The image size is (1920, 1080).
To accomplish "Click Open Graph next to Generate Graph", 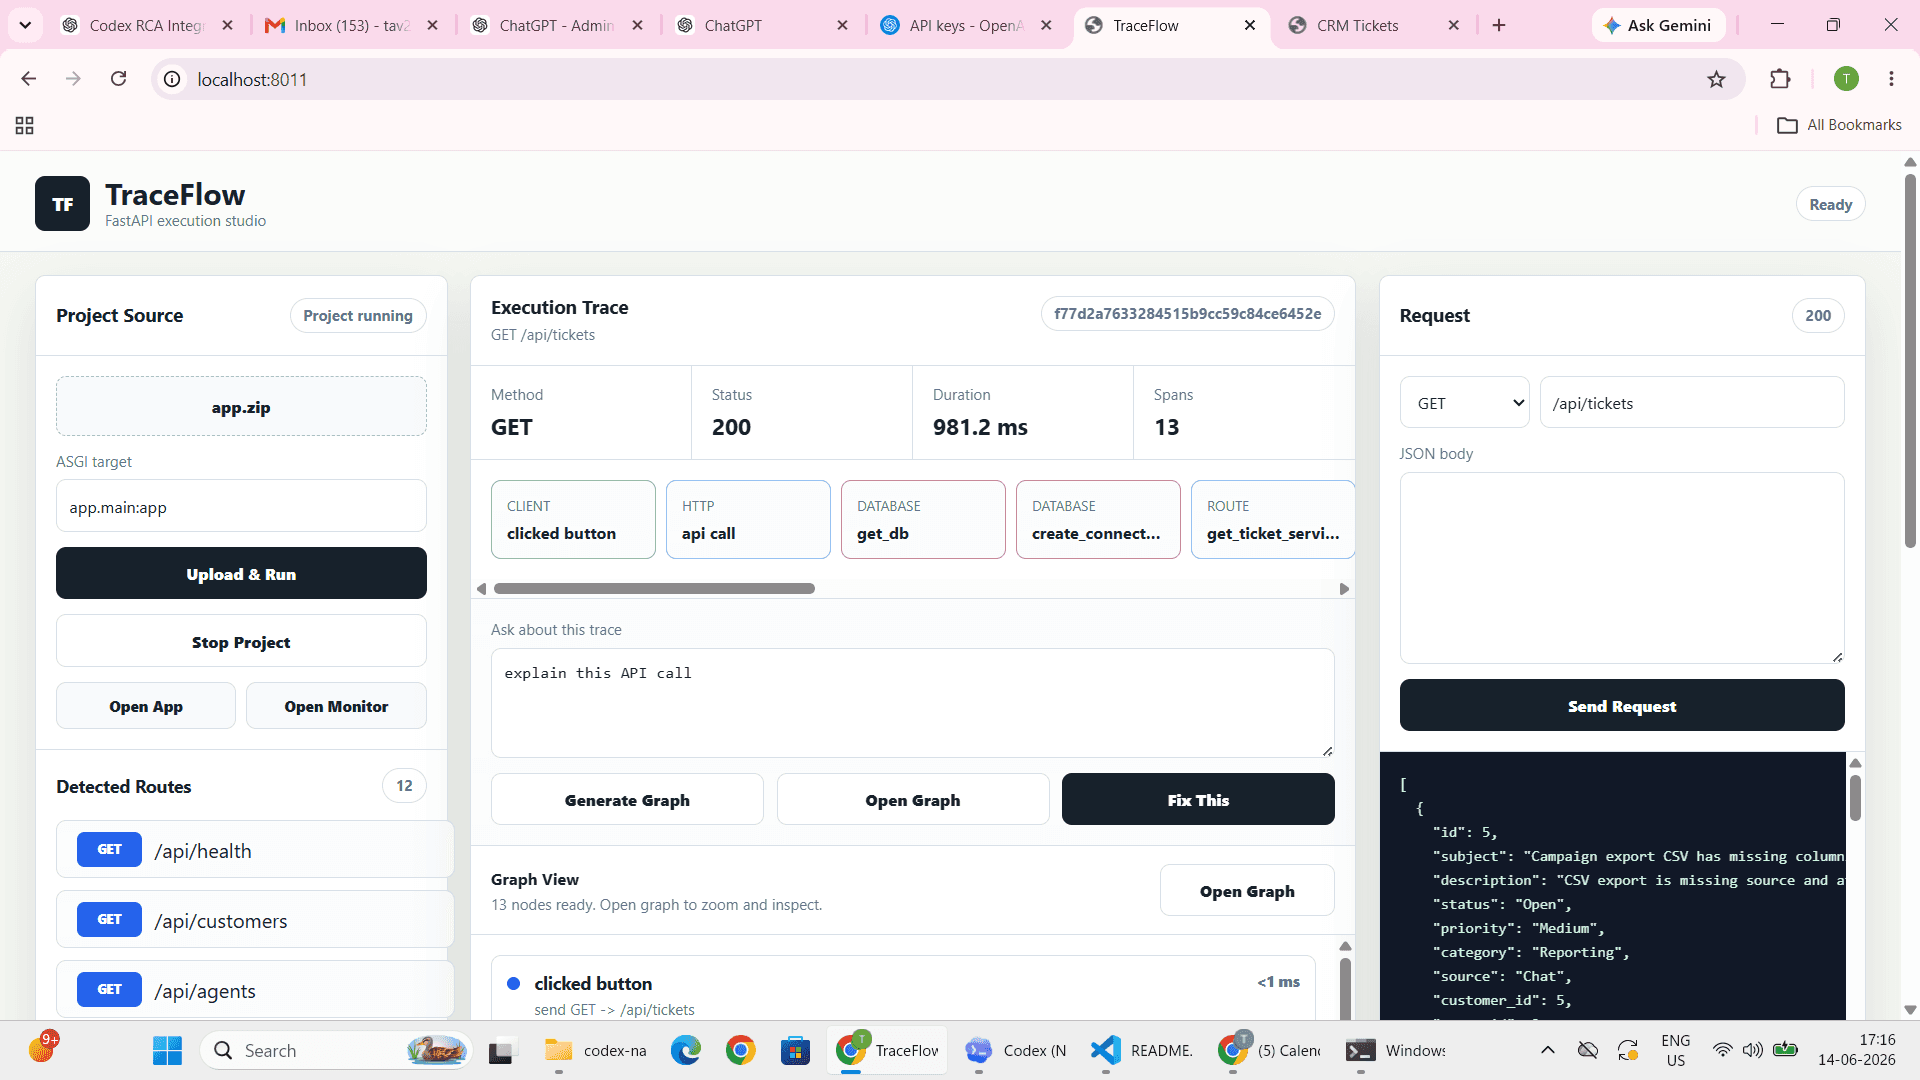I will [913, 800].
